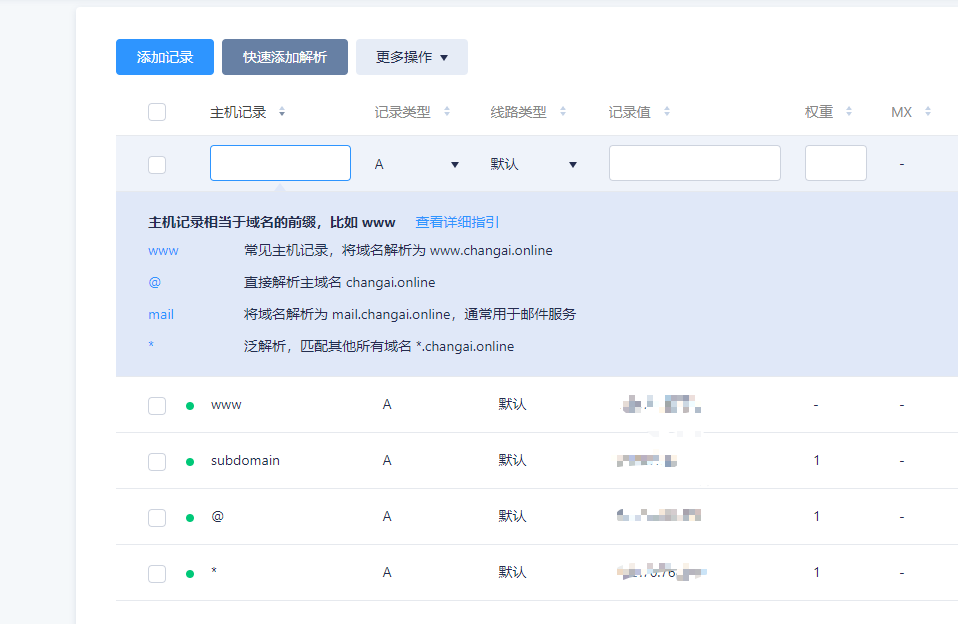This screenshot has width=958, height=624.
Task: Click green status dot of @ record
Action: pyautogui.click(x=190, y=517)
